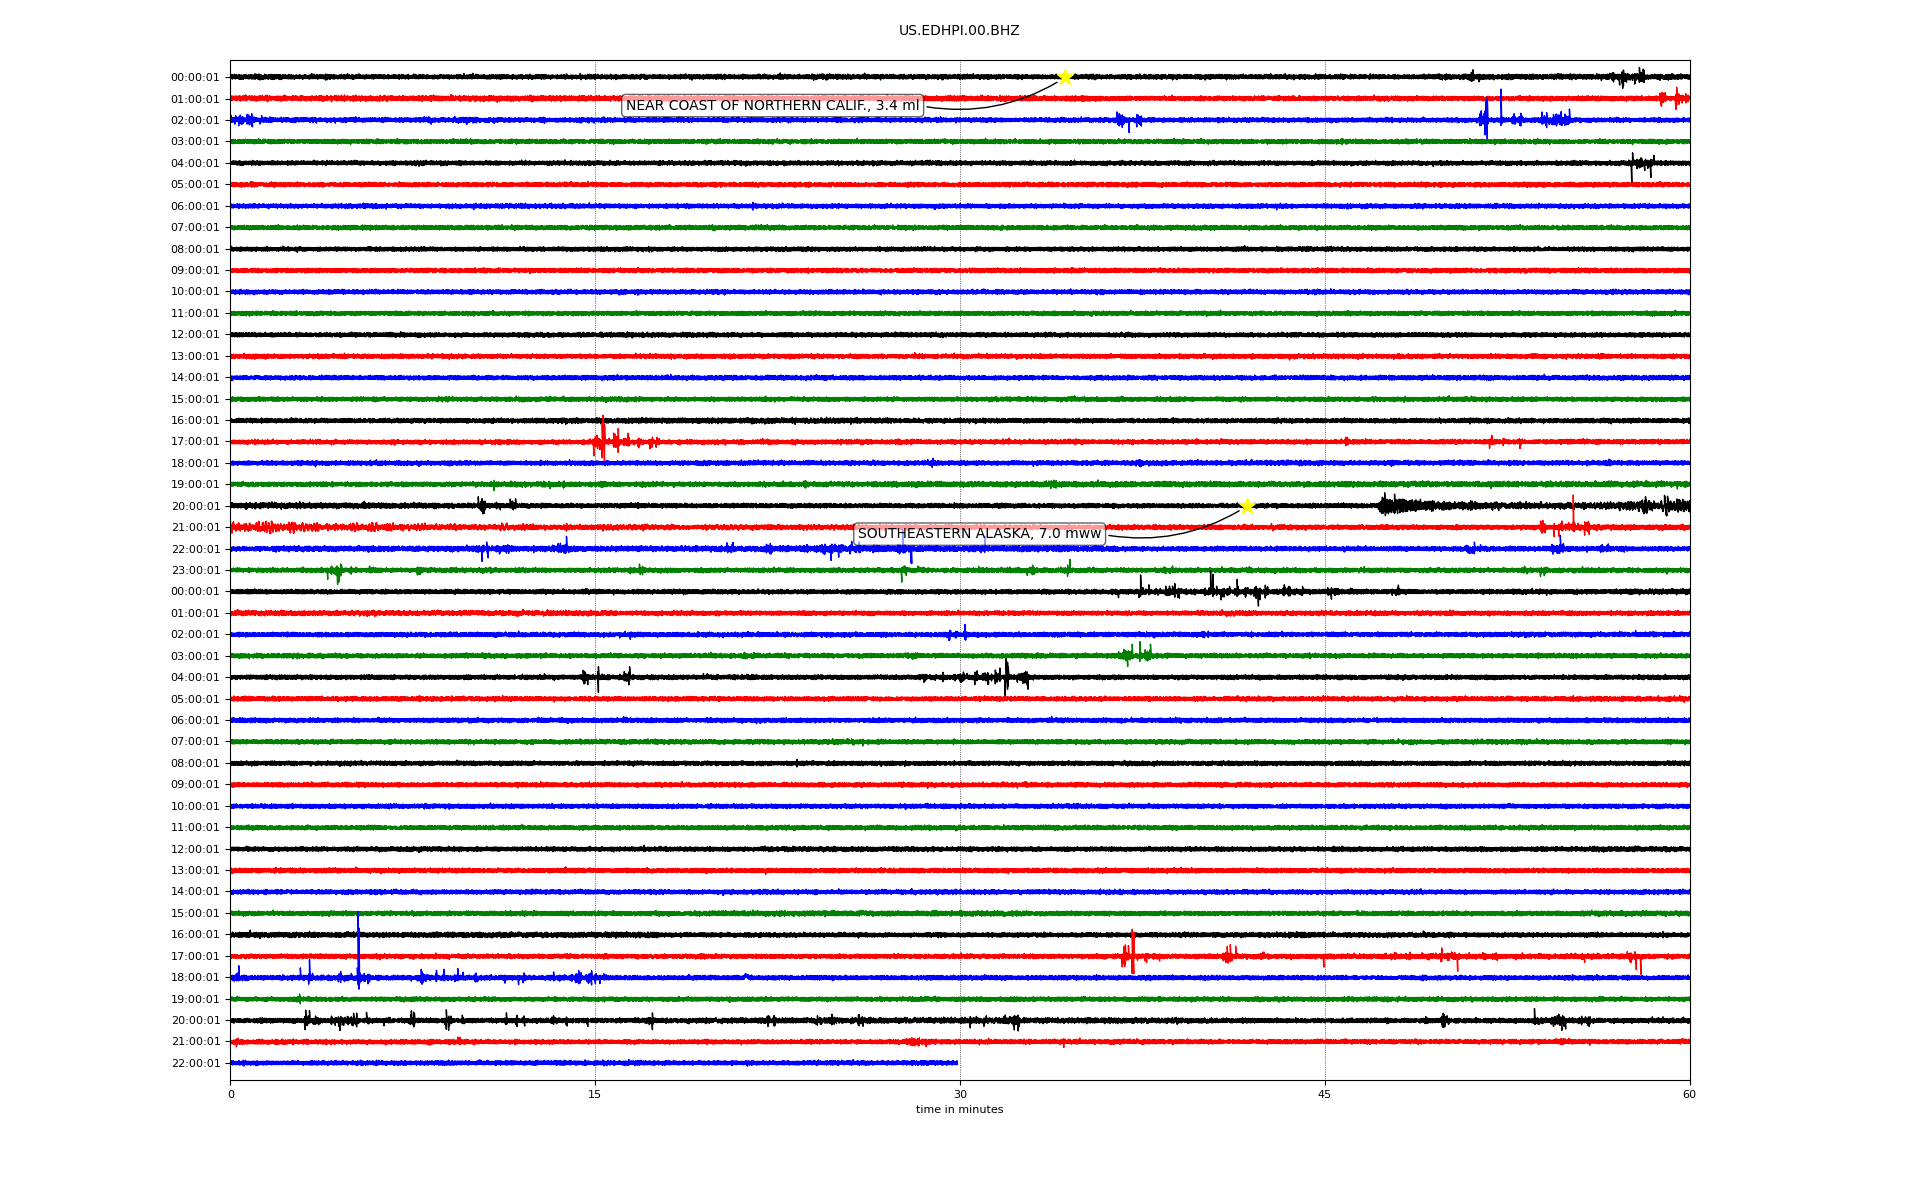Click the last 22:00:01 row label at bottom
Image resolution: width=1920 pixels, height=1200 pixels.
[195, 1064]
